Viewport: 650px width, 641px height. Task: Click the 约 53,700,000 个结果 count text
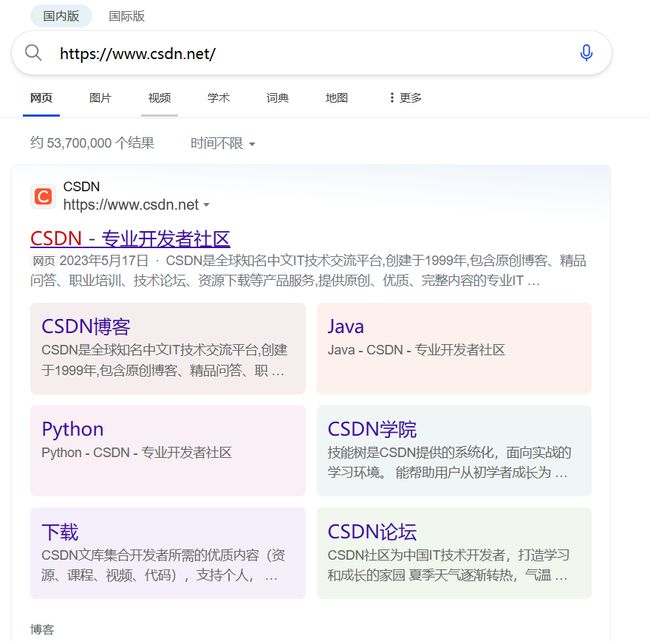coord(92,143)
